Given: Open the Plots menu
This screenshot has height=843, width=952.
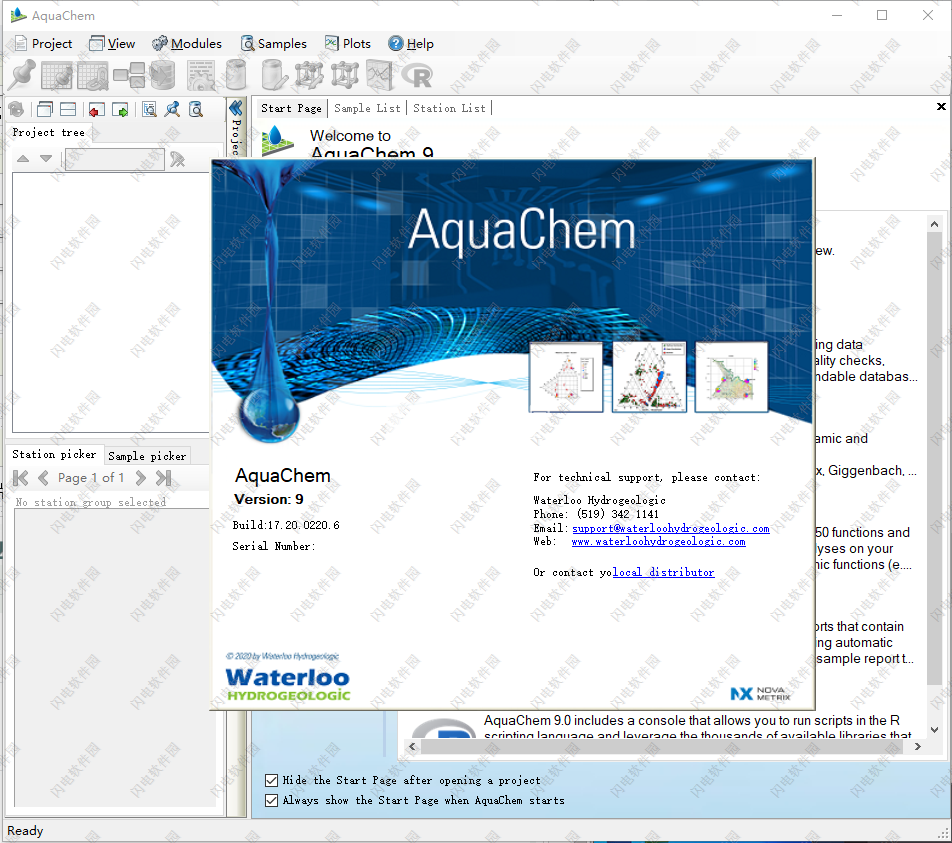Looking at the screenshot, I should click(348, 44).
